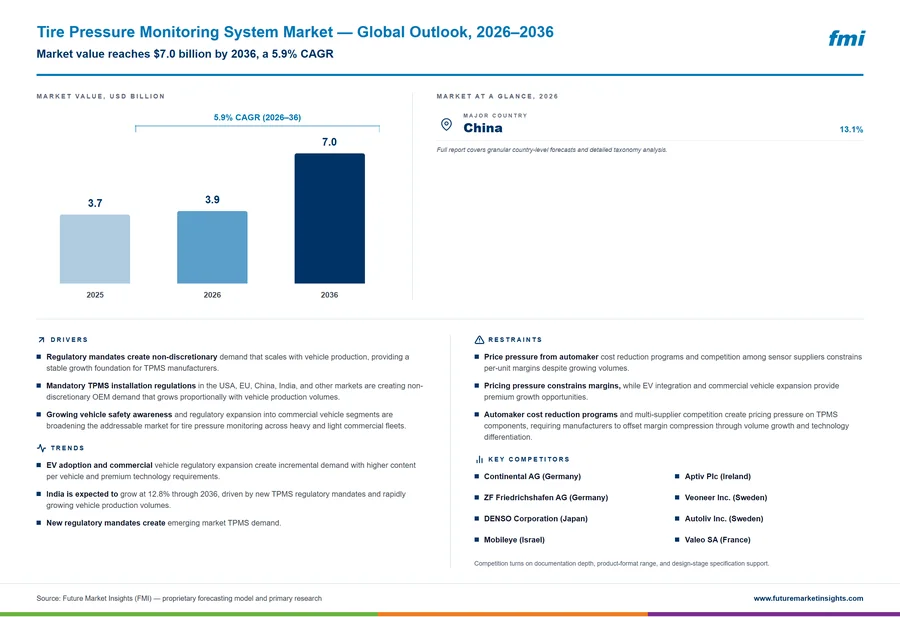
Task: Click the Restraints warning triangle icon
Action: [x=479, y=340]
